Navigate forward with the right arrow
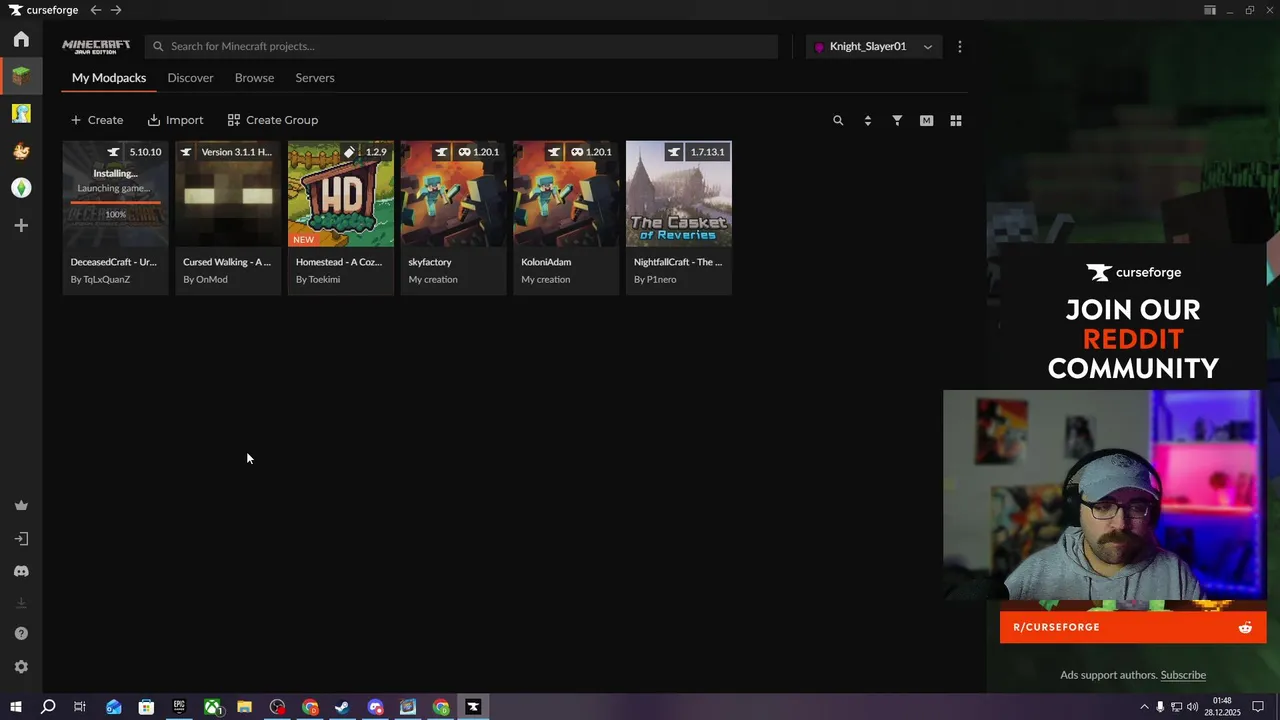The width and height of the screenshot is (1280, 720). click(116, 10)
